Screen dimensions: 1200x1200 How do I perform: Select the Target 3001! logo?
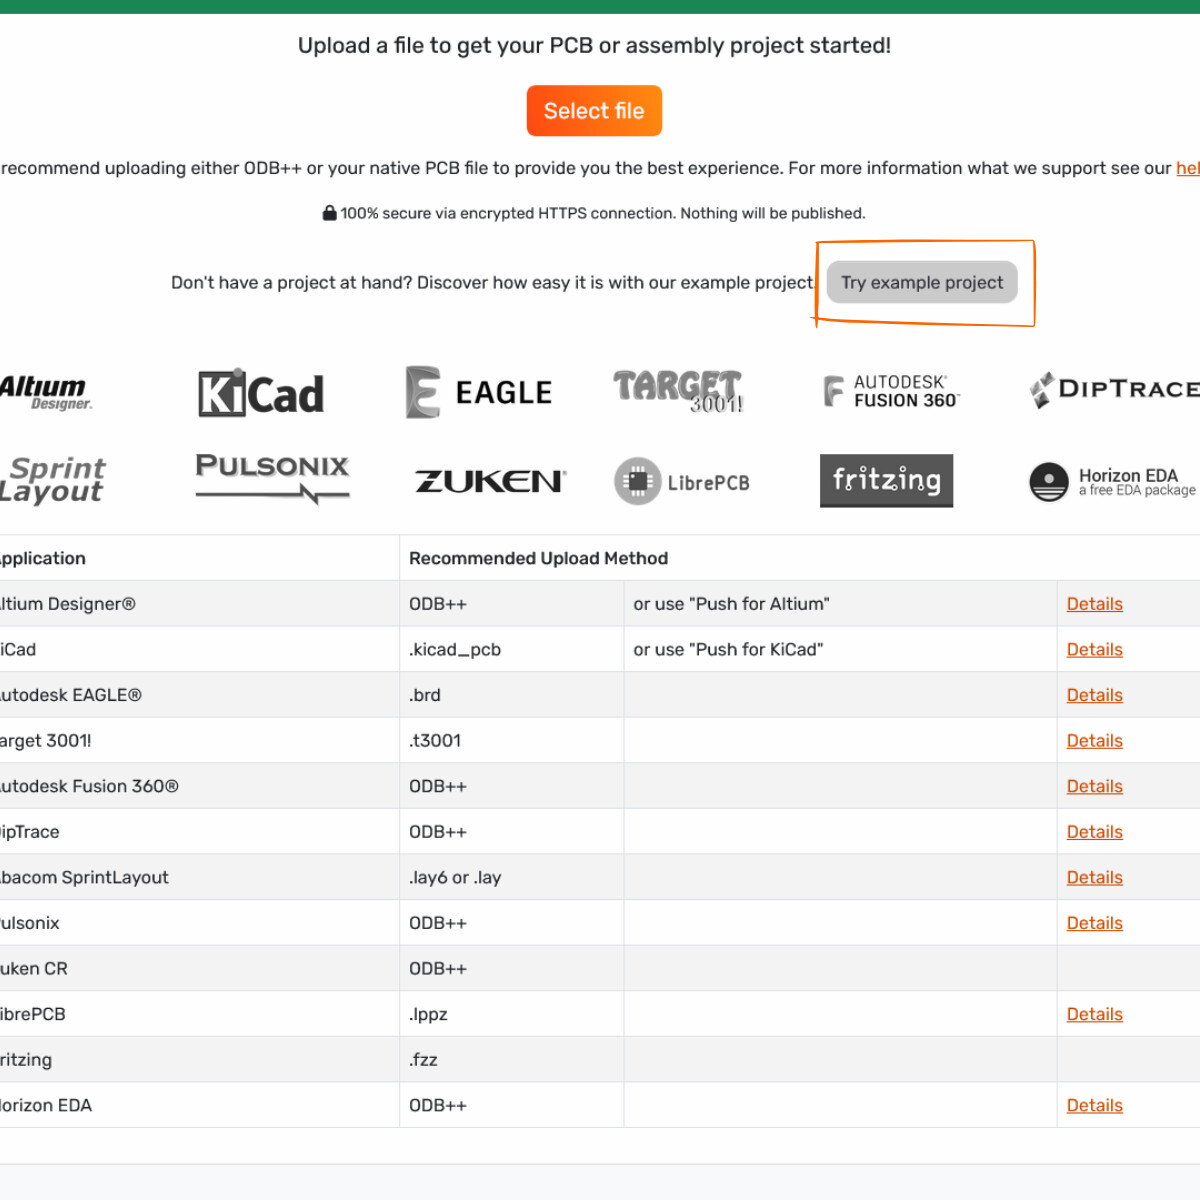point(678,391)
